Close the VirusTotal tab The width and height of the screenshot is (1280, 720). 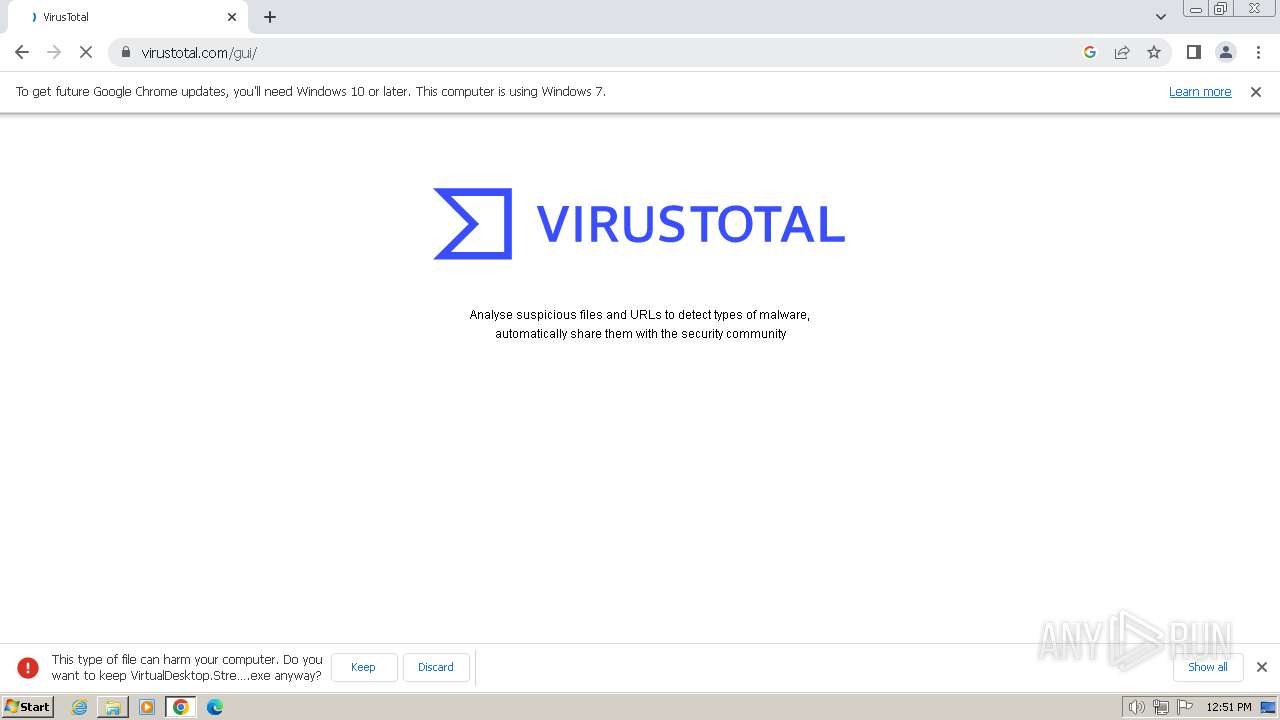(232, 17)
